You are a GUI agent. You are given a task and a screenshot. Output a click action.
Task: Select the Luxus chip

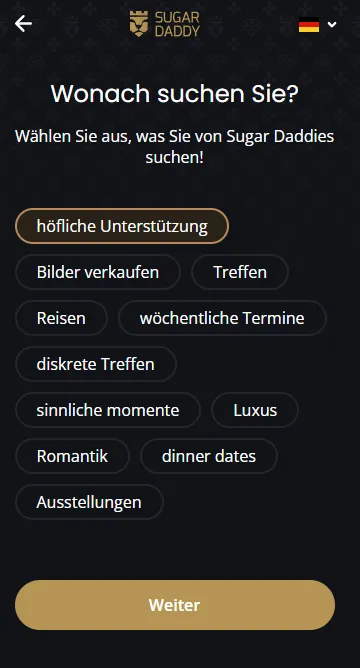(255, 410)
